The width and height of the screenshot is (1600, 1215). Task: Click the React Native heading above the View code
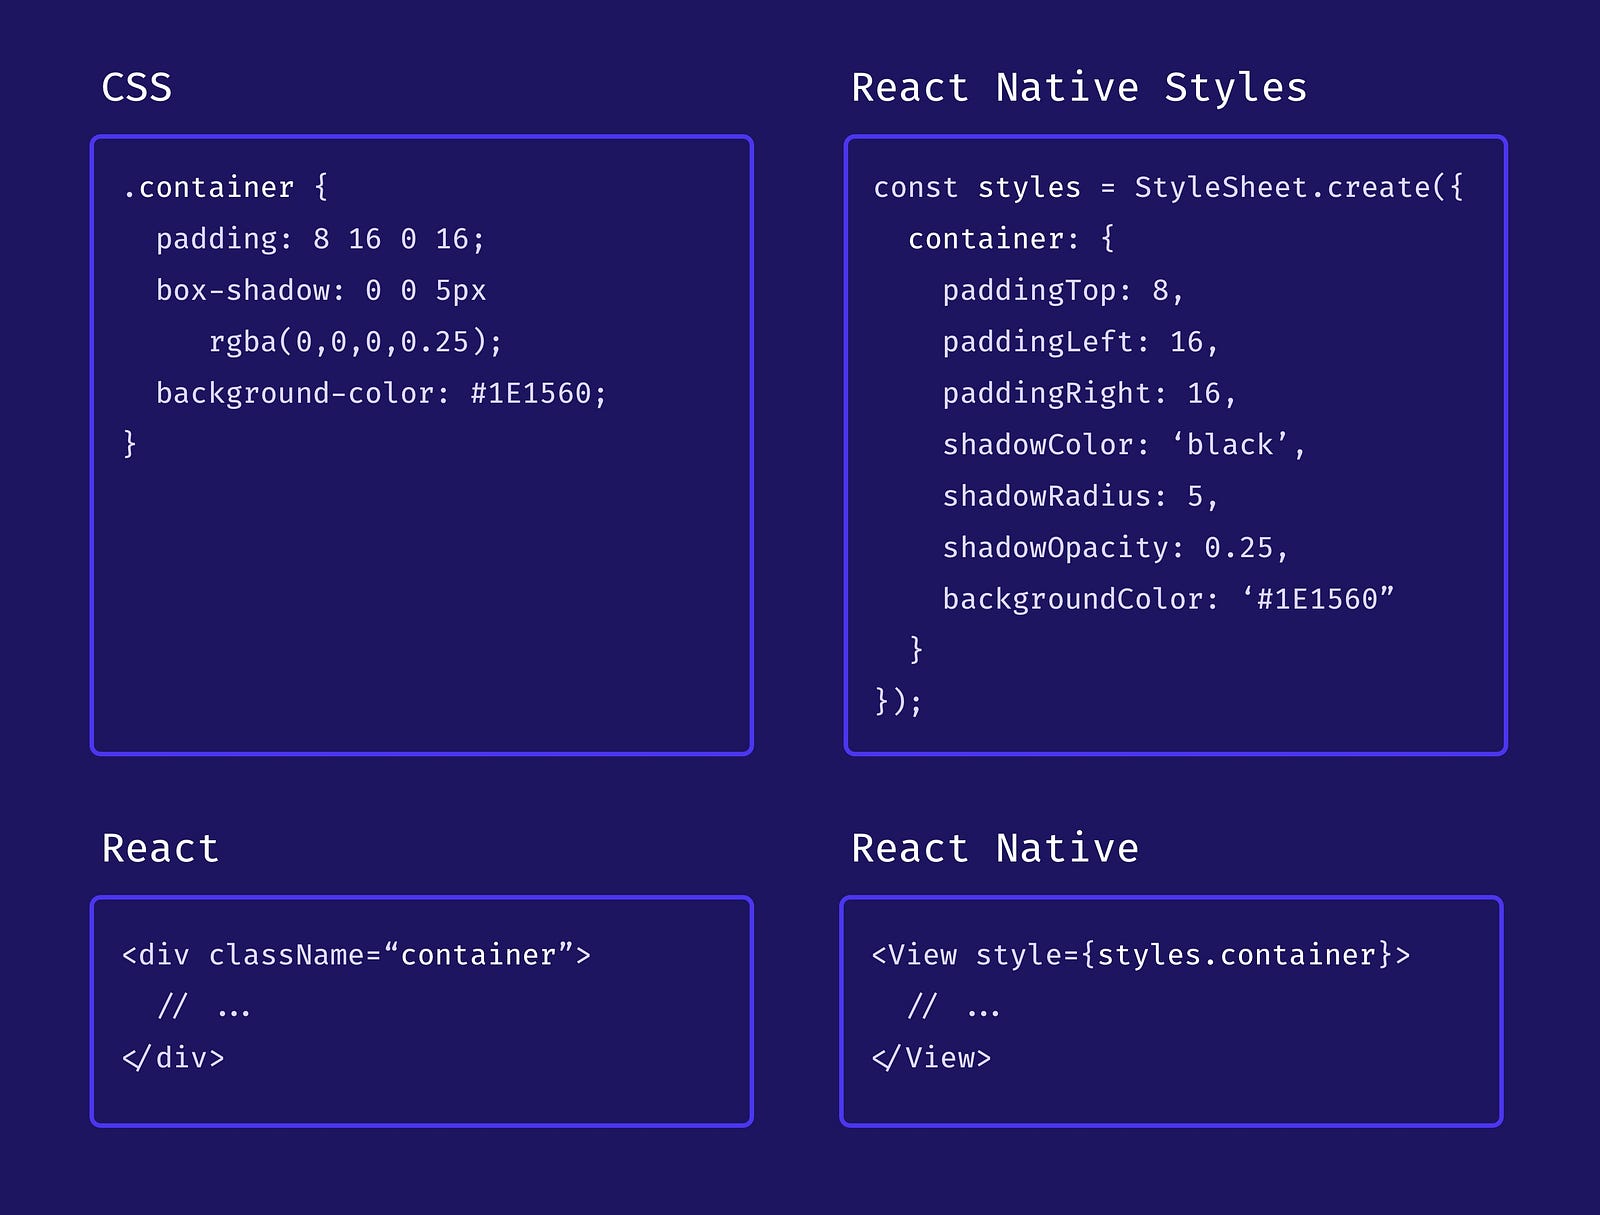point(995,849)
